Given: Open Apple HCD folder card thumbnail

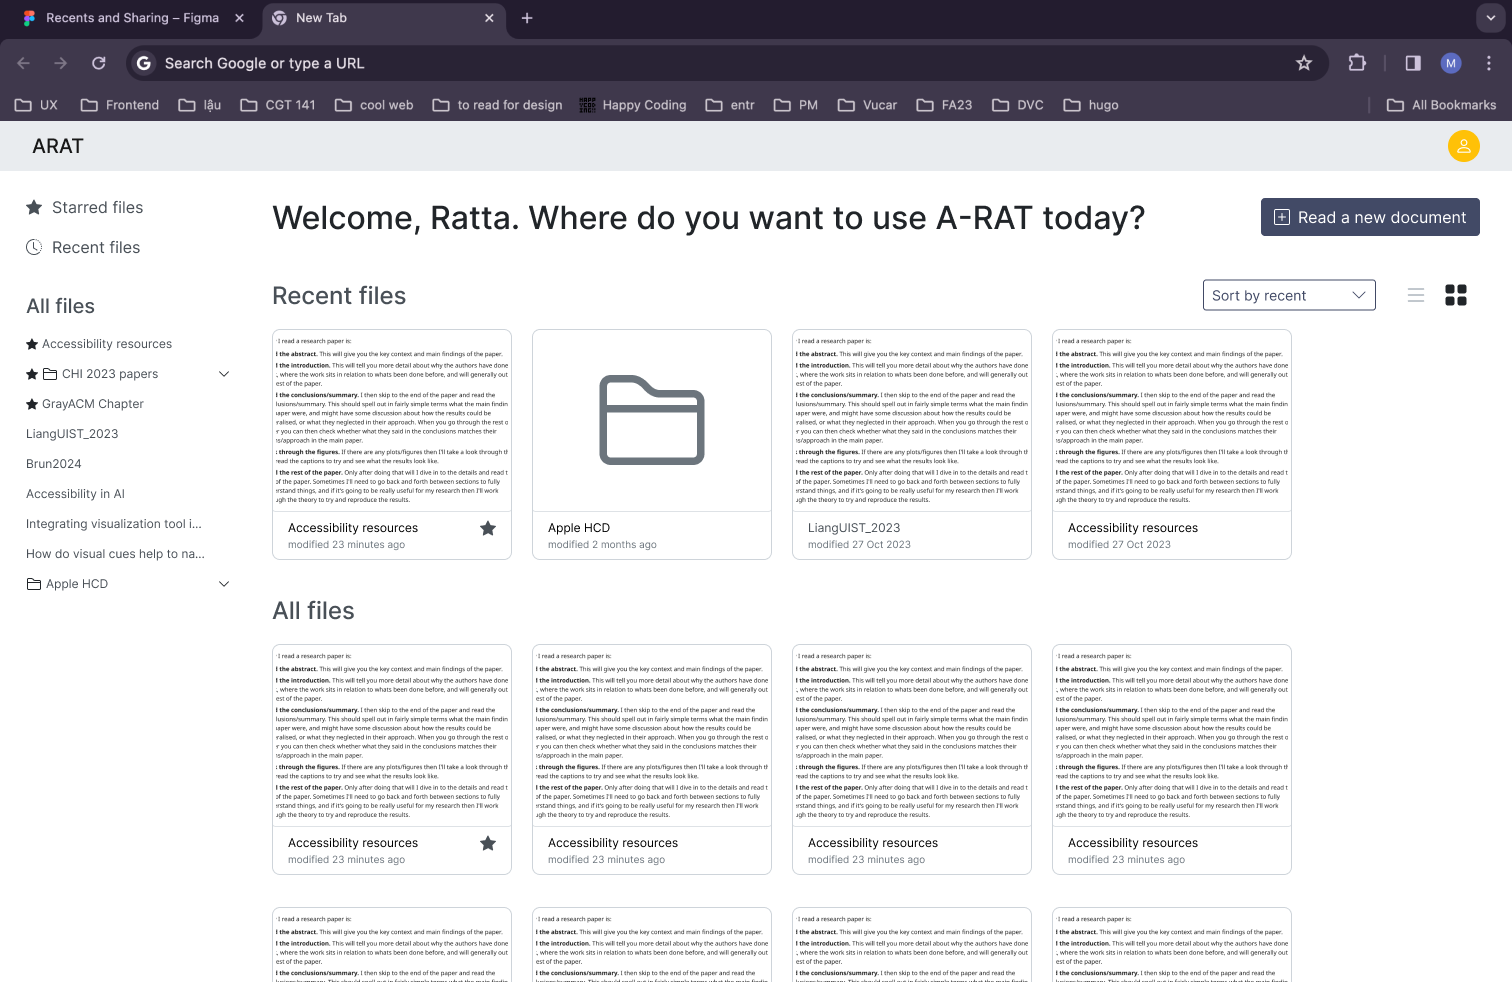Looking at the screenshot, I should click(x=652, y=420).
